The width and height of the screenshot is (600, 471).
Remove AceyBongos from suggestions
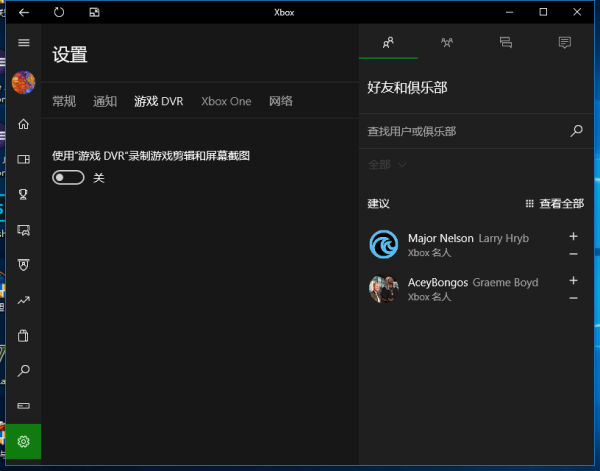[x=573, y=298]
